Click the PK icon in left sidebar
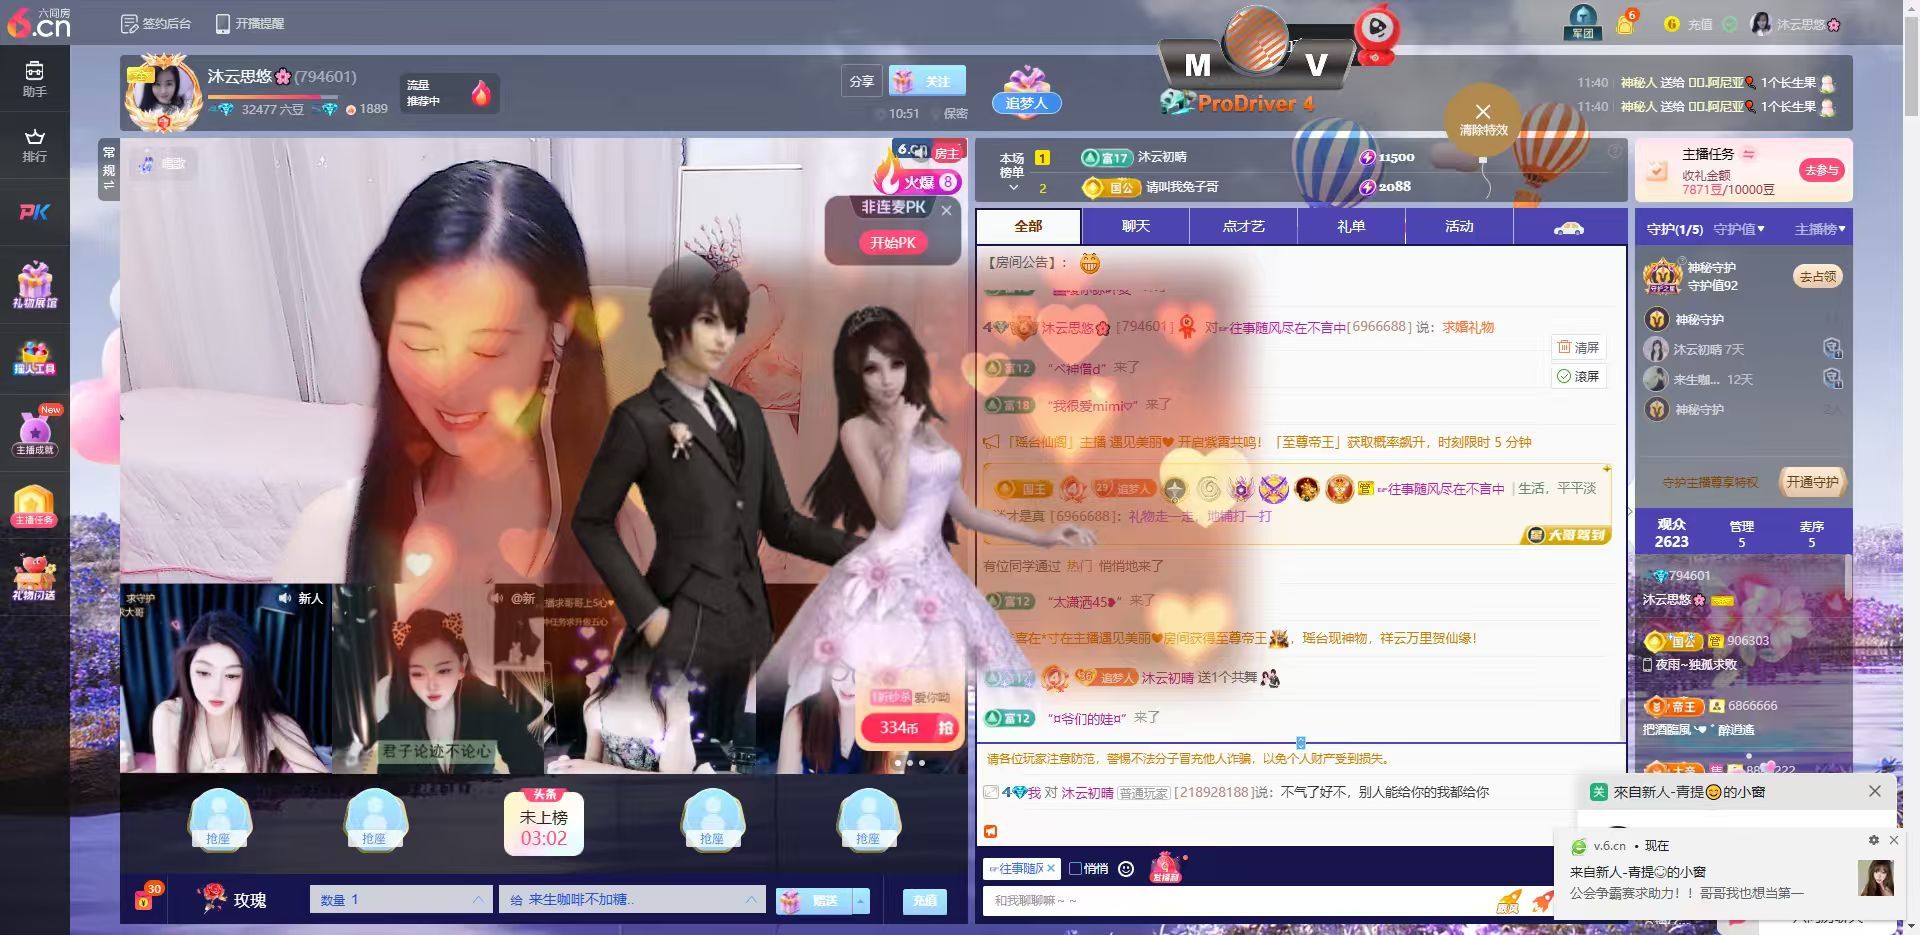The image size is (1920, 935). coord(34,212)
